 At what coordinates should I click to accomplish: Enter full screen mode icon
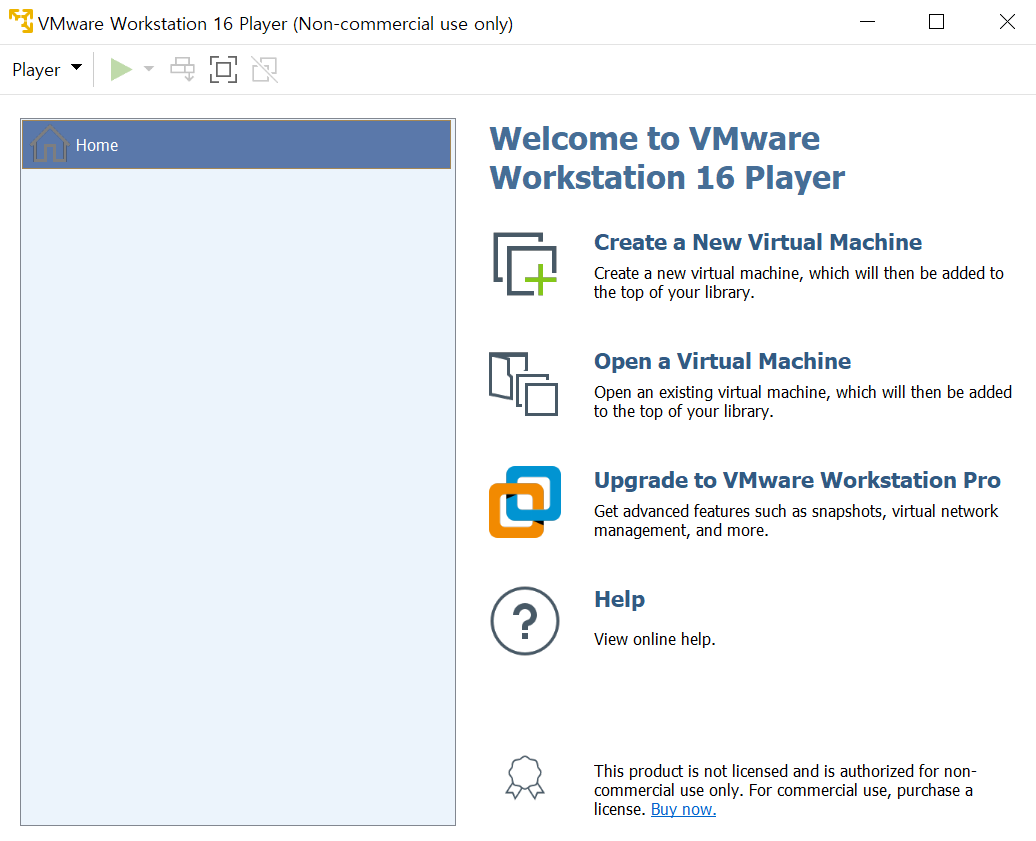[223, 69]
